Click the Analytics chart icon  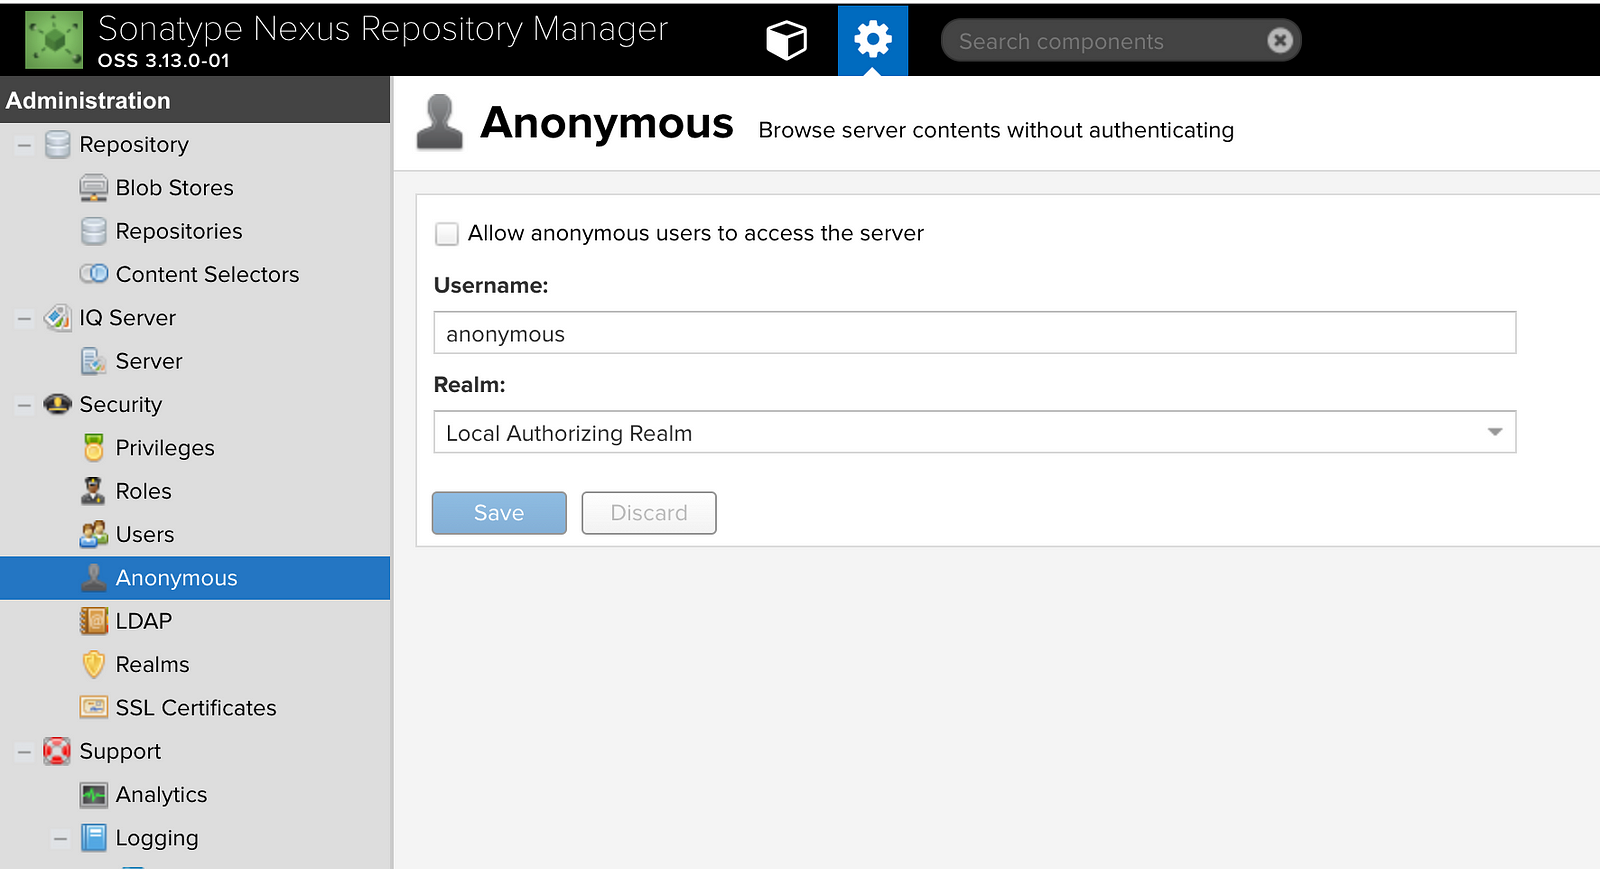pos(93,795)
